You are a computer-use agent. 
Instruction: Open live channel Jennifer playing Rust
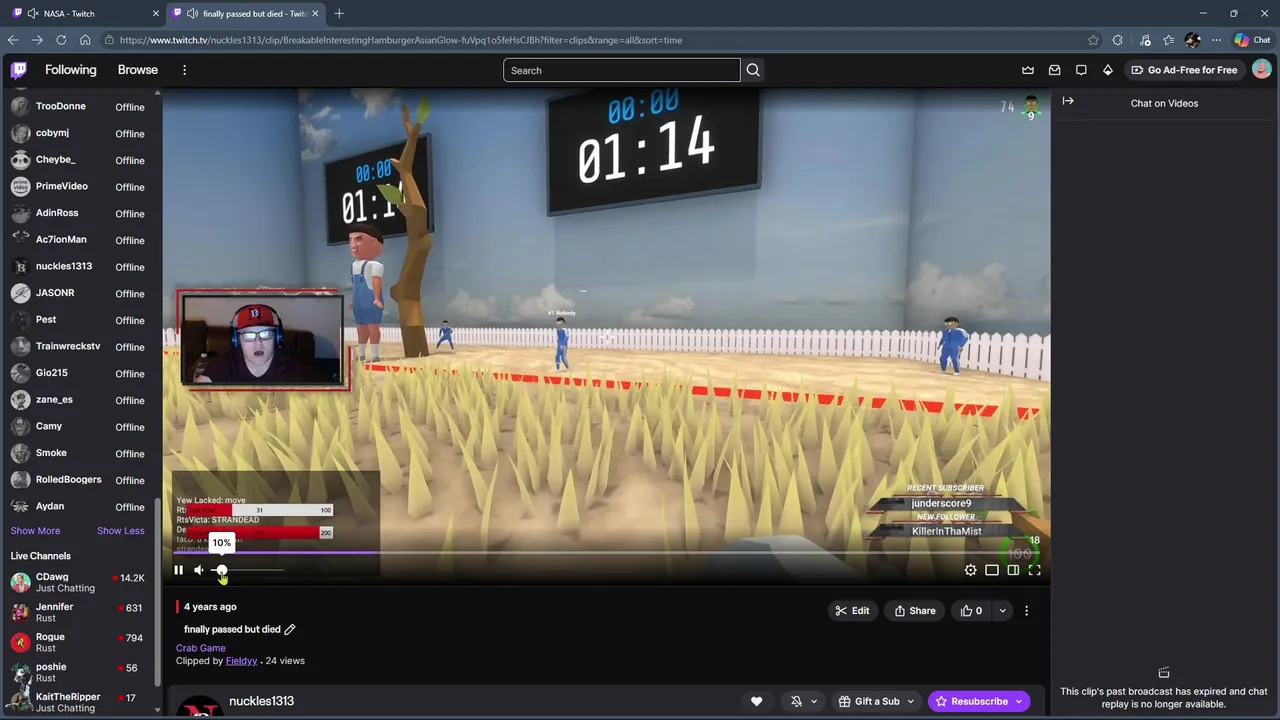click(x=78, y=612)
